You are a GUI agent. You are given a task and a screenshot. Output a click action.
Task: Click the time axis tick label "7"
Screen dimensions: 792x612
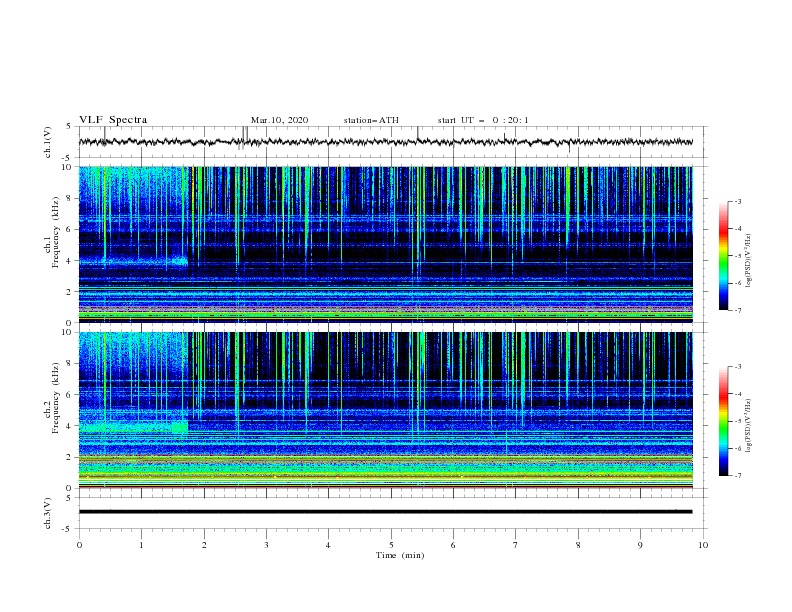tap(516, 545)
